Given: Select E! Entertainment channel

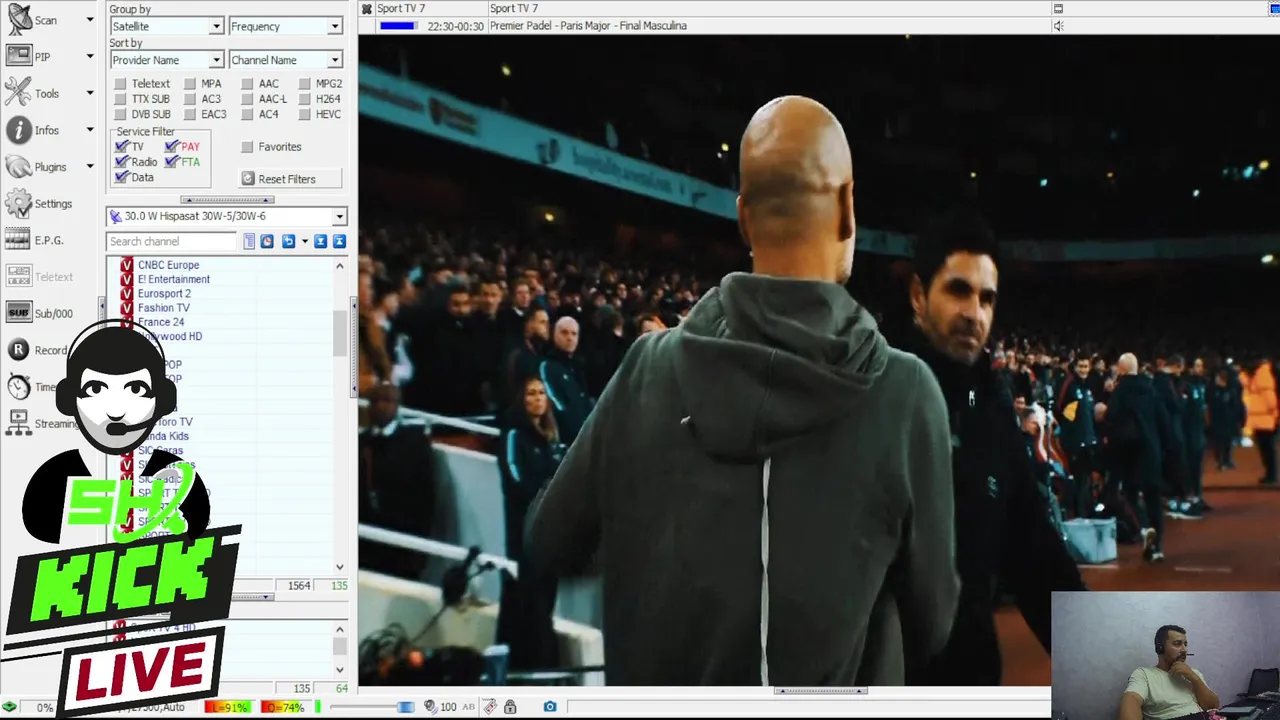Looking at the screenshot, I should (x=174, y=279).
